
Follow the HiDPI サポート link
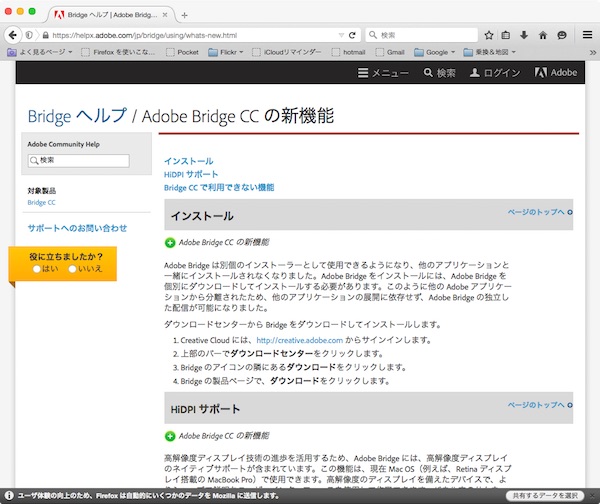tap(191, 174)
